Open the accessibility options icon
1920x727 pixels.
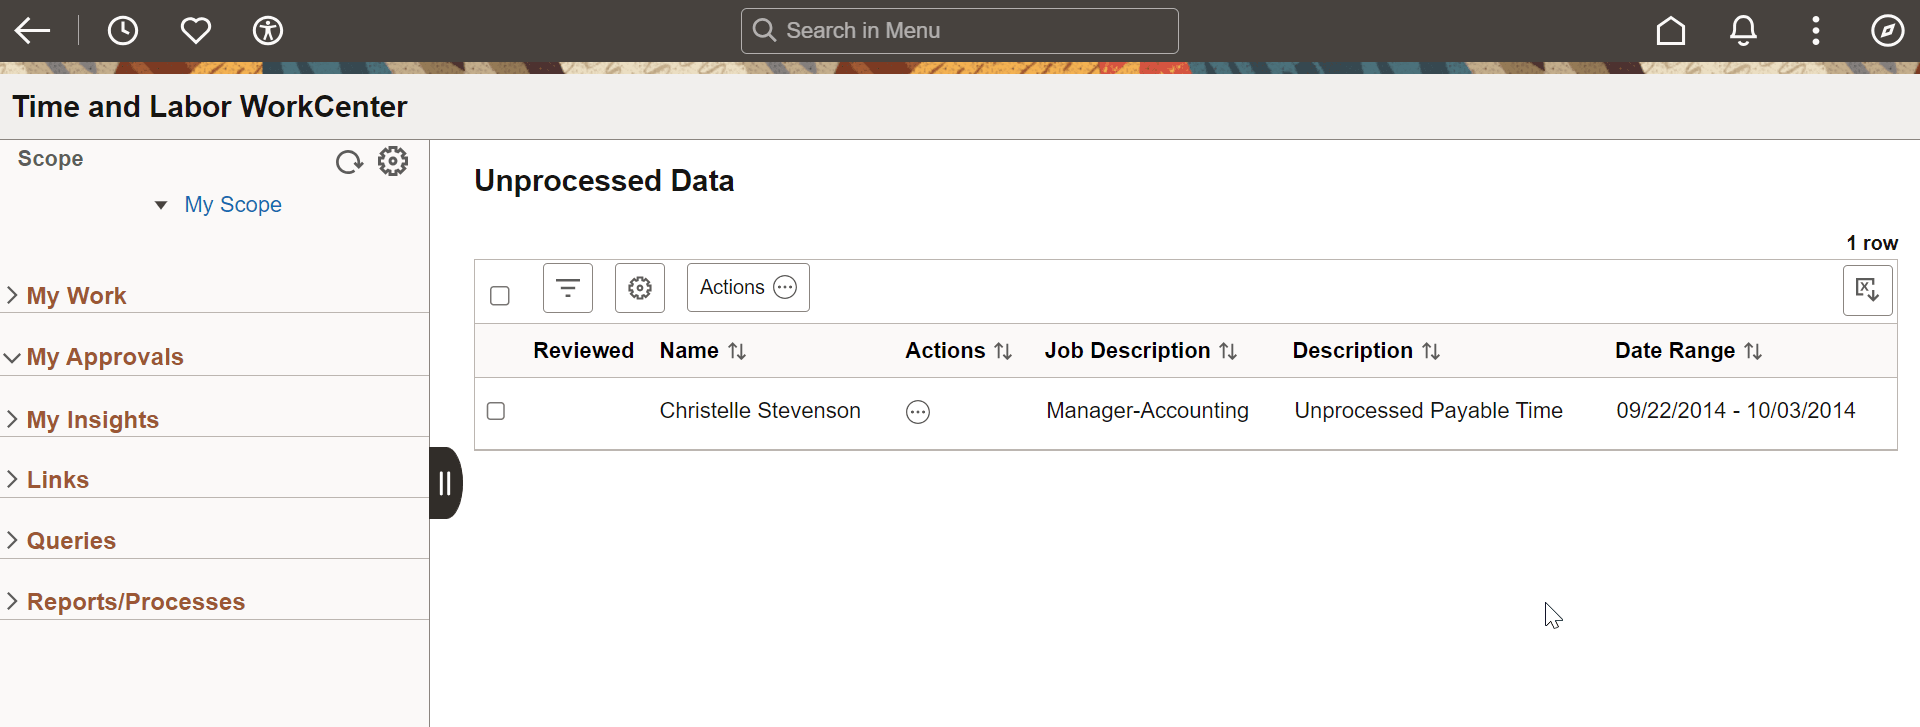[268, 31]
